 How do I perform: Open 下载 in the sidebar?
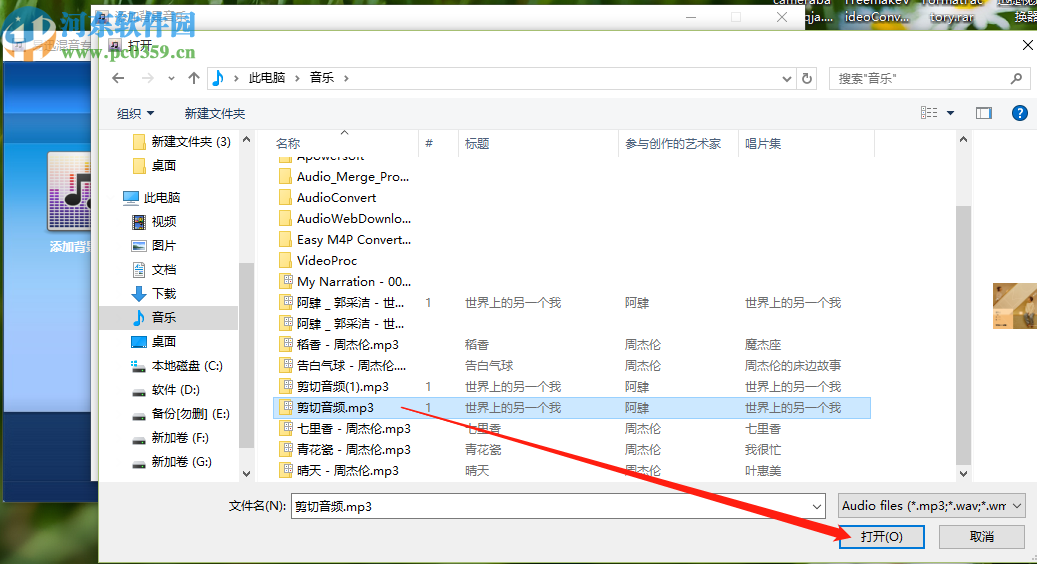pyautogui.click(x=154, y=294)
